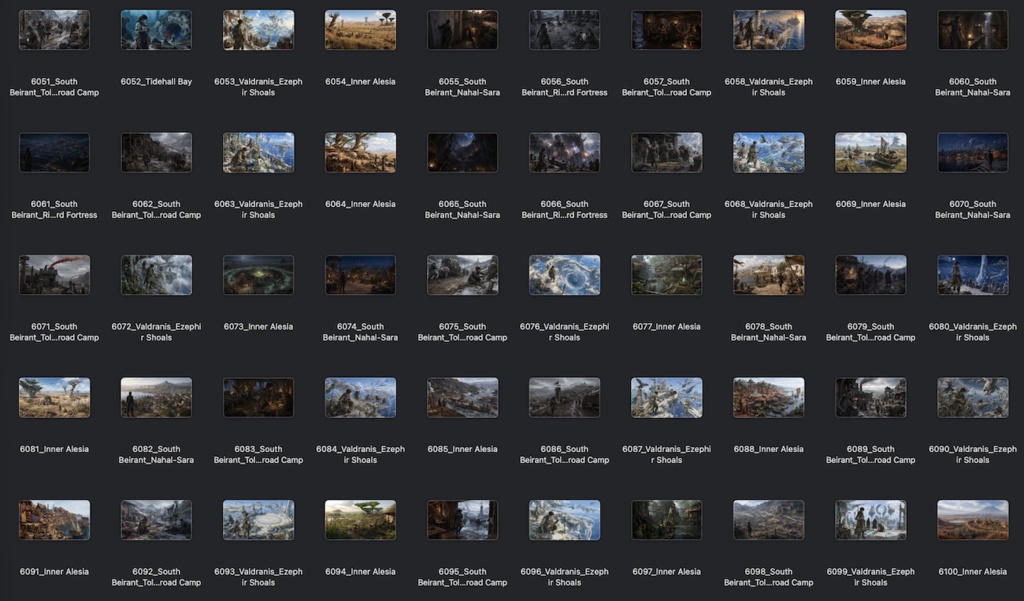Screen dimensions: 1024x601
Task: Click the file name '6097_Inner Alesia'
Action: [x=667, y=572]
